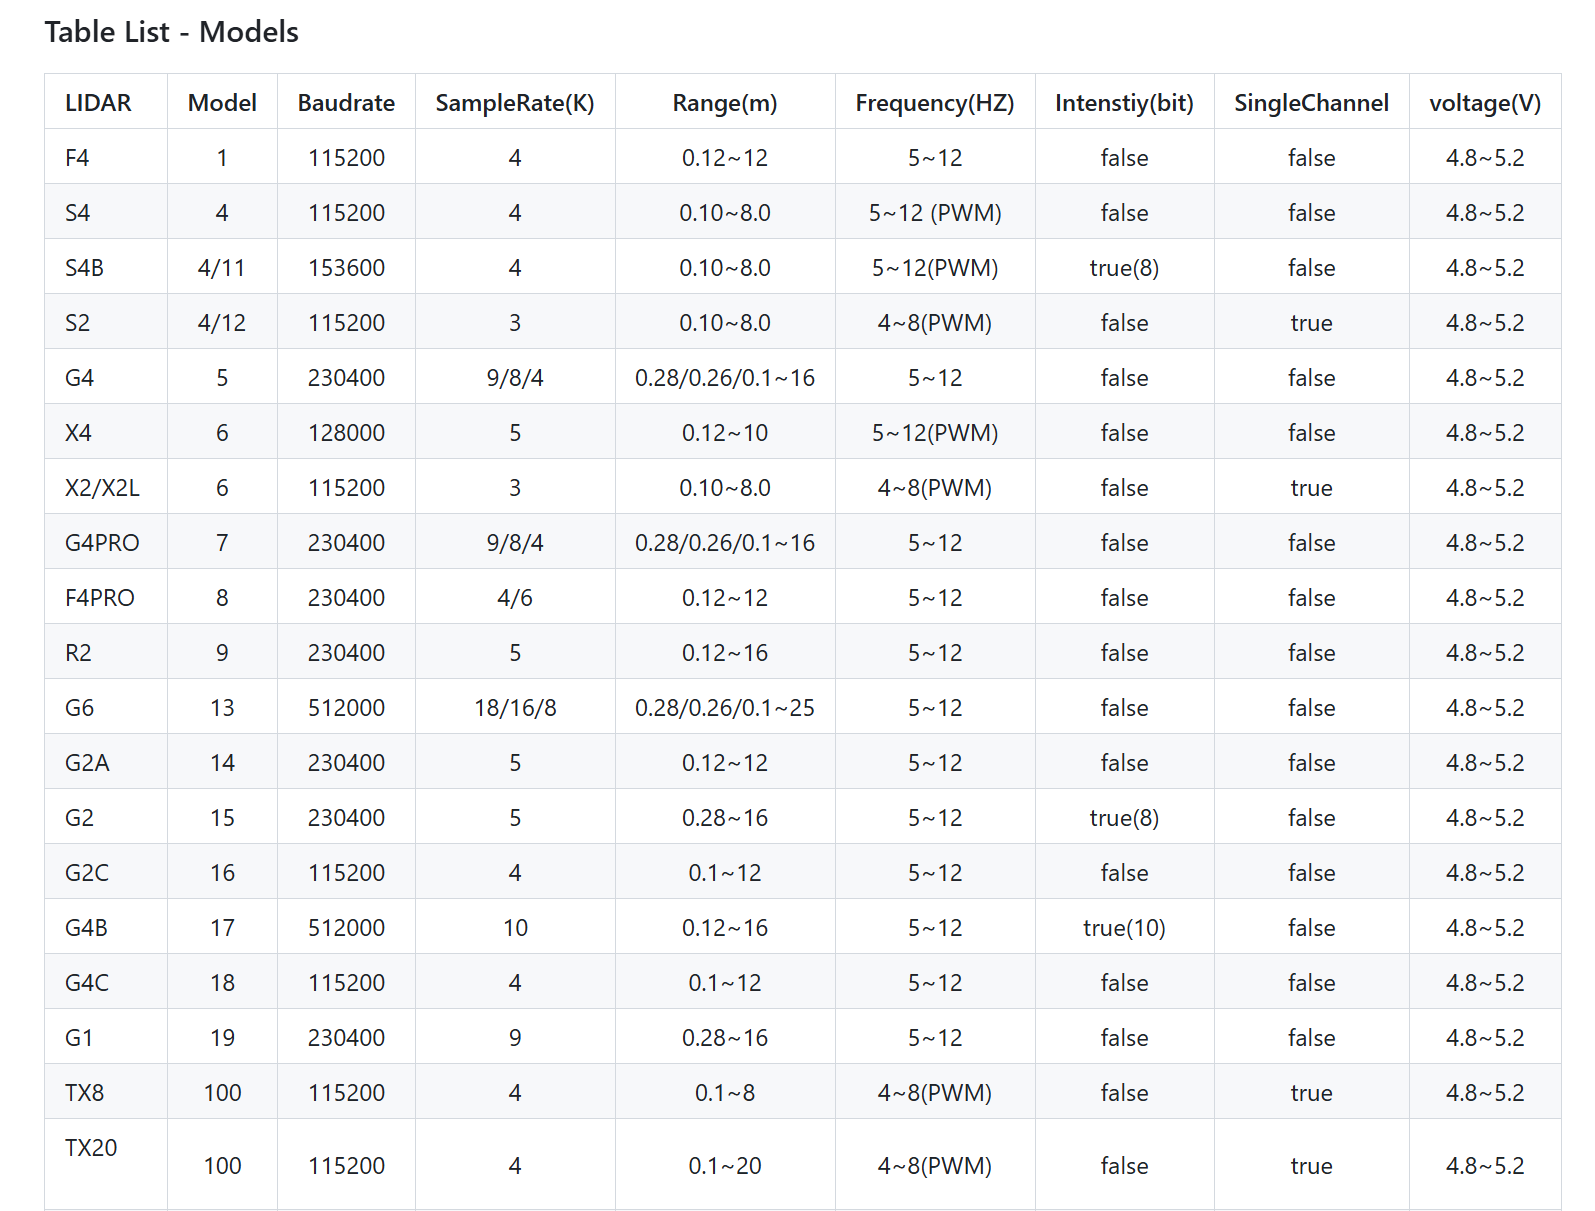Click model number 100 in TX8 row
This screenshot has height=1211, width=1595.
click(x=222, y=1093)
